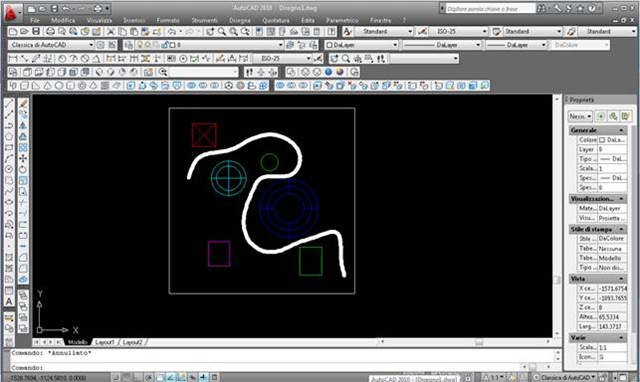Viewport: 640px width, 382px height.
Task: Select the multiline Text (A) tool
Action: pos(9,302)
